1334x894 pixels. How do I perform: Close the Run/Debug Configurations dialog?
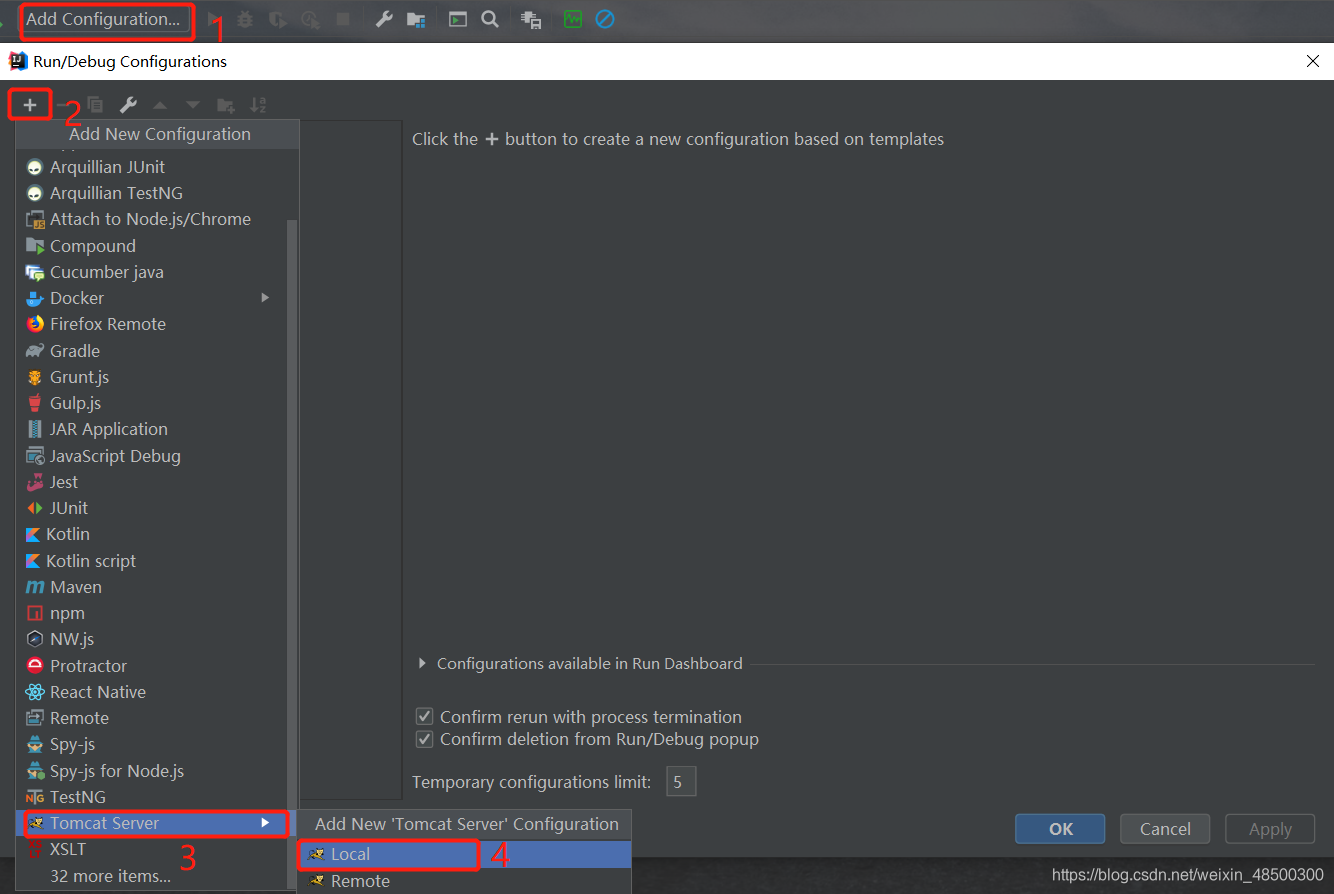click(x=1313, y=61)
